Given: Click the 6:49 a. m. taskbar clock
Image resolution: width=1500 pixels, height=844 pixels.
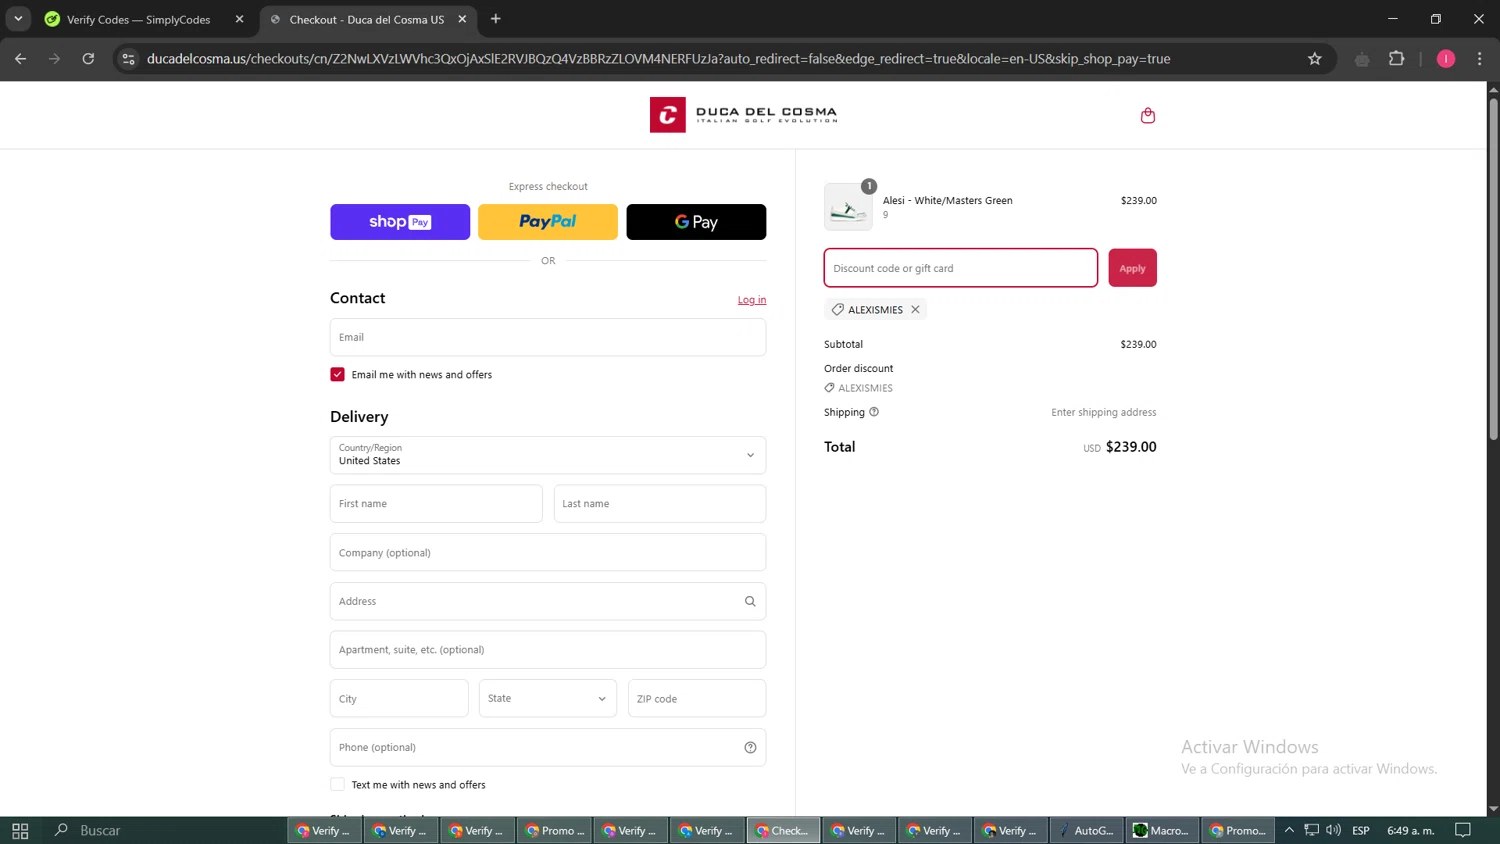Looking at the screenshot, I should click(x=1411, y=830).
